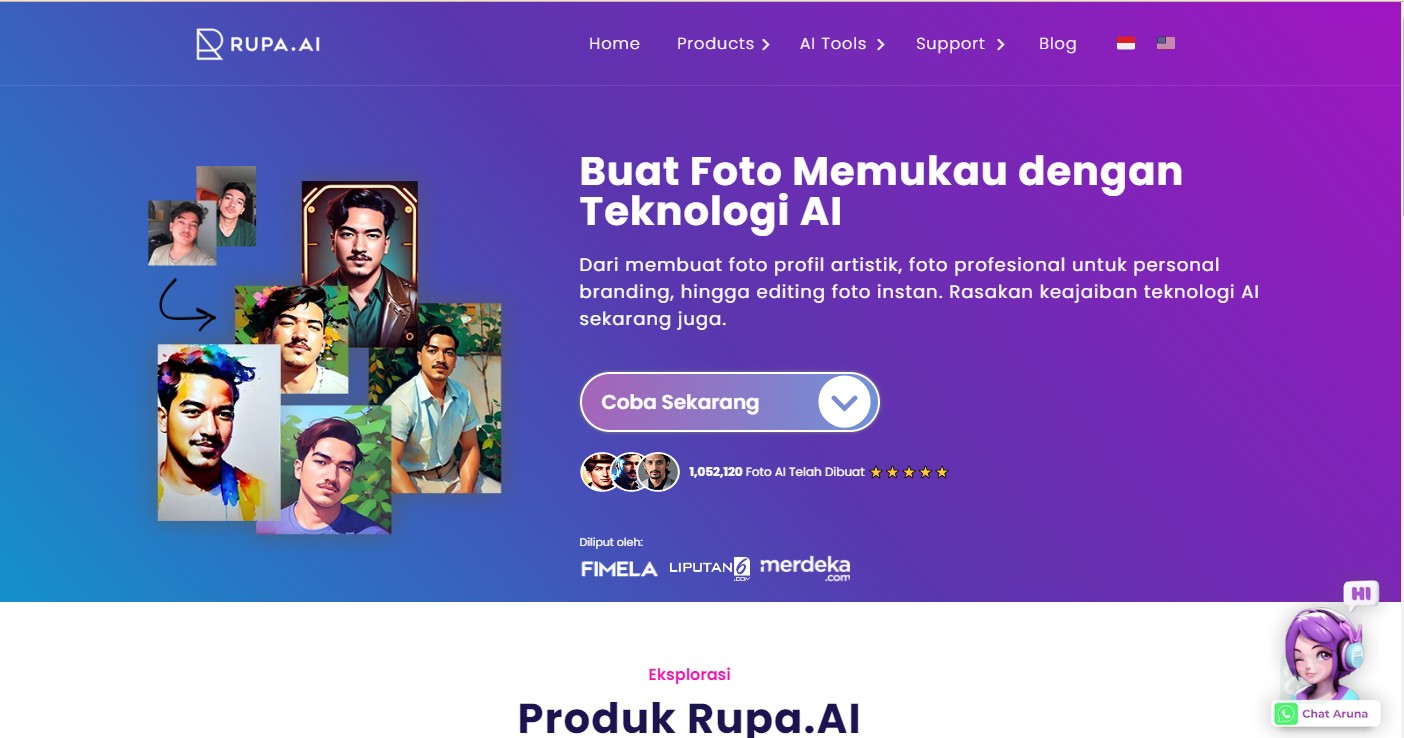Image resolution: width=1404 pixels, height=738 pixels.
Task: Click the Chat Aruna label
Action: point(1334,714)
